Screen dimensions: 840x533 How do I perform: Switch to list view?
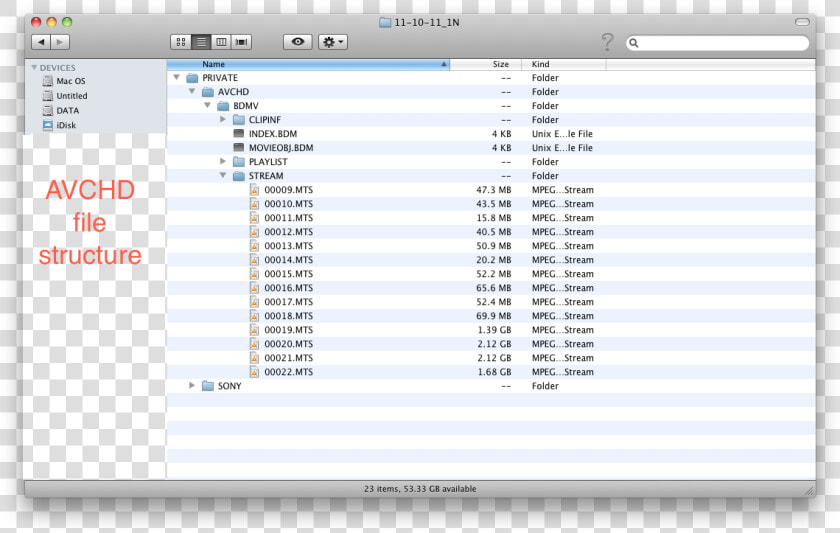click(201, 42)
